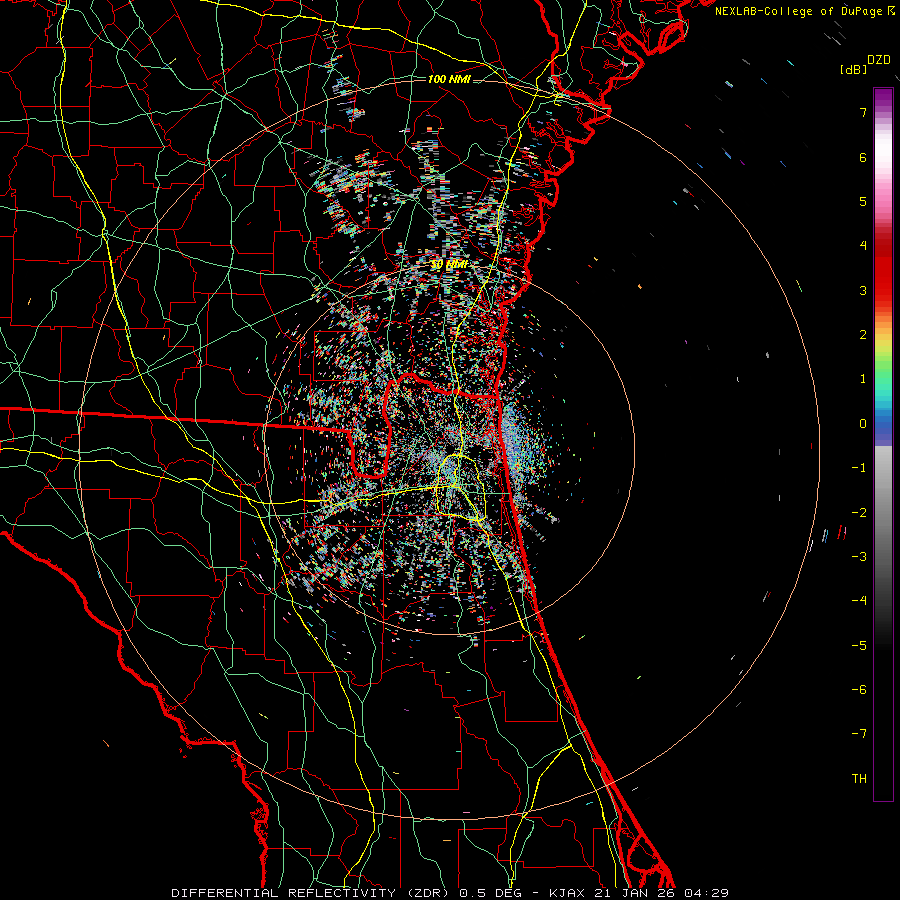Click the [dB] unit label
900x900 pixels.
854,70
